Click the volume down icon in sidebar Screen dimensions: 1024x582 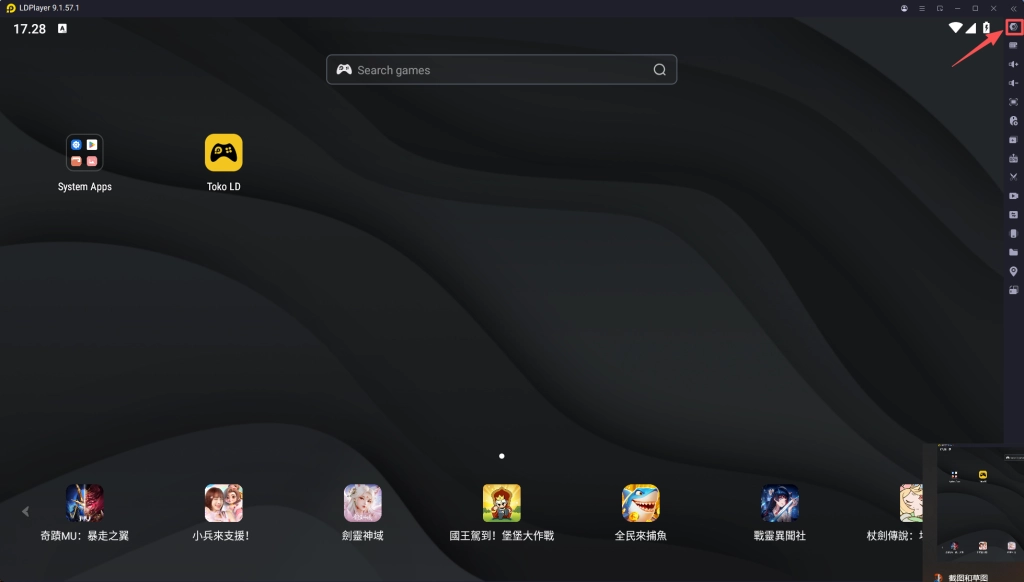pyautogui.click(x=1013, y=83)
